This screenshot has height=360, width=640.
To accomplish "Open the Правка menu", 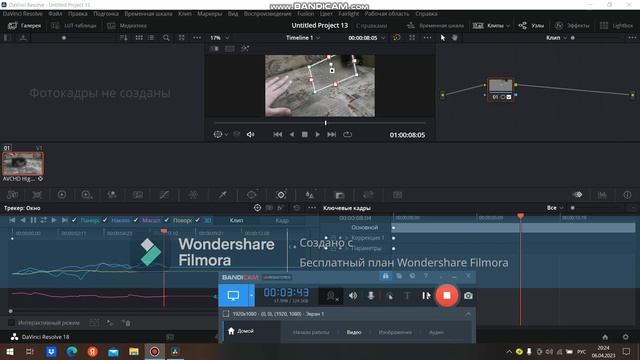I will tap(78, 13).
